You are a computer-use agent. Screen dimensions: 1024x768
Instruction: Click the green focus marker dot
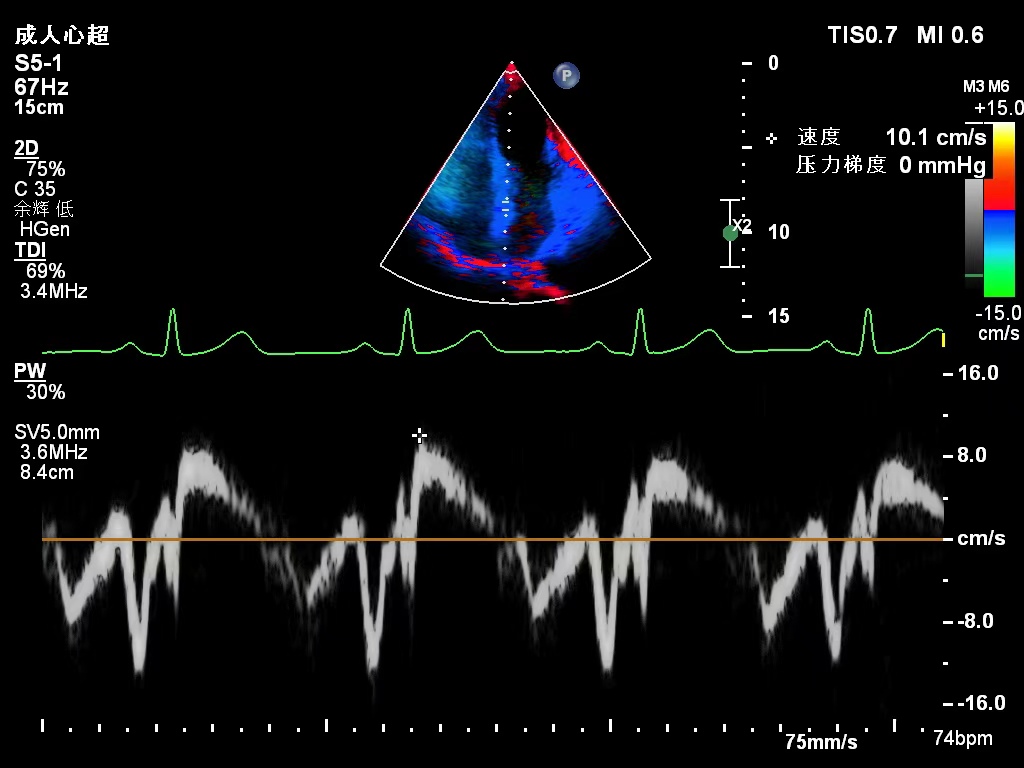(730, 233)
